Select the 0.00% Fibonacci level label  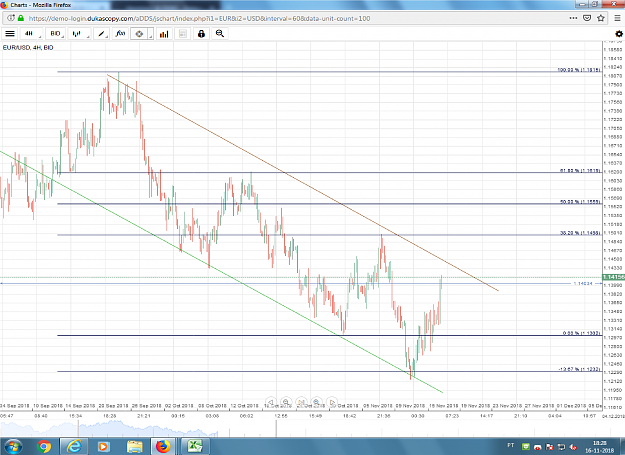pos(582,333)
